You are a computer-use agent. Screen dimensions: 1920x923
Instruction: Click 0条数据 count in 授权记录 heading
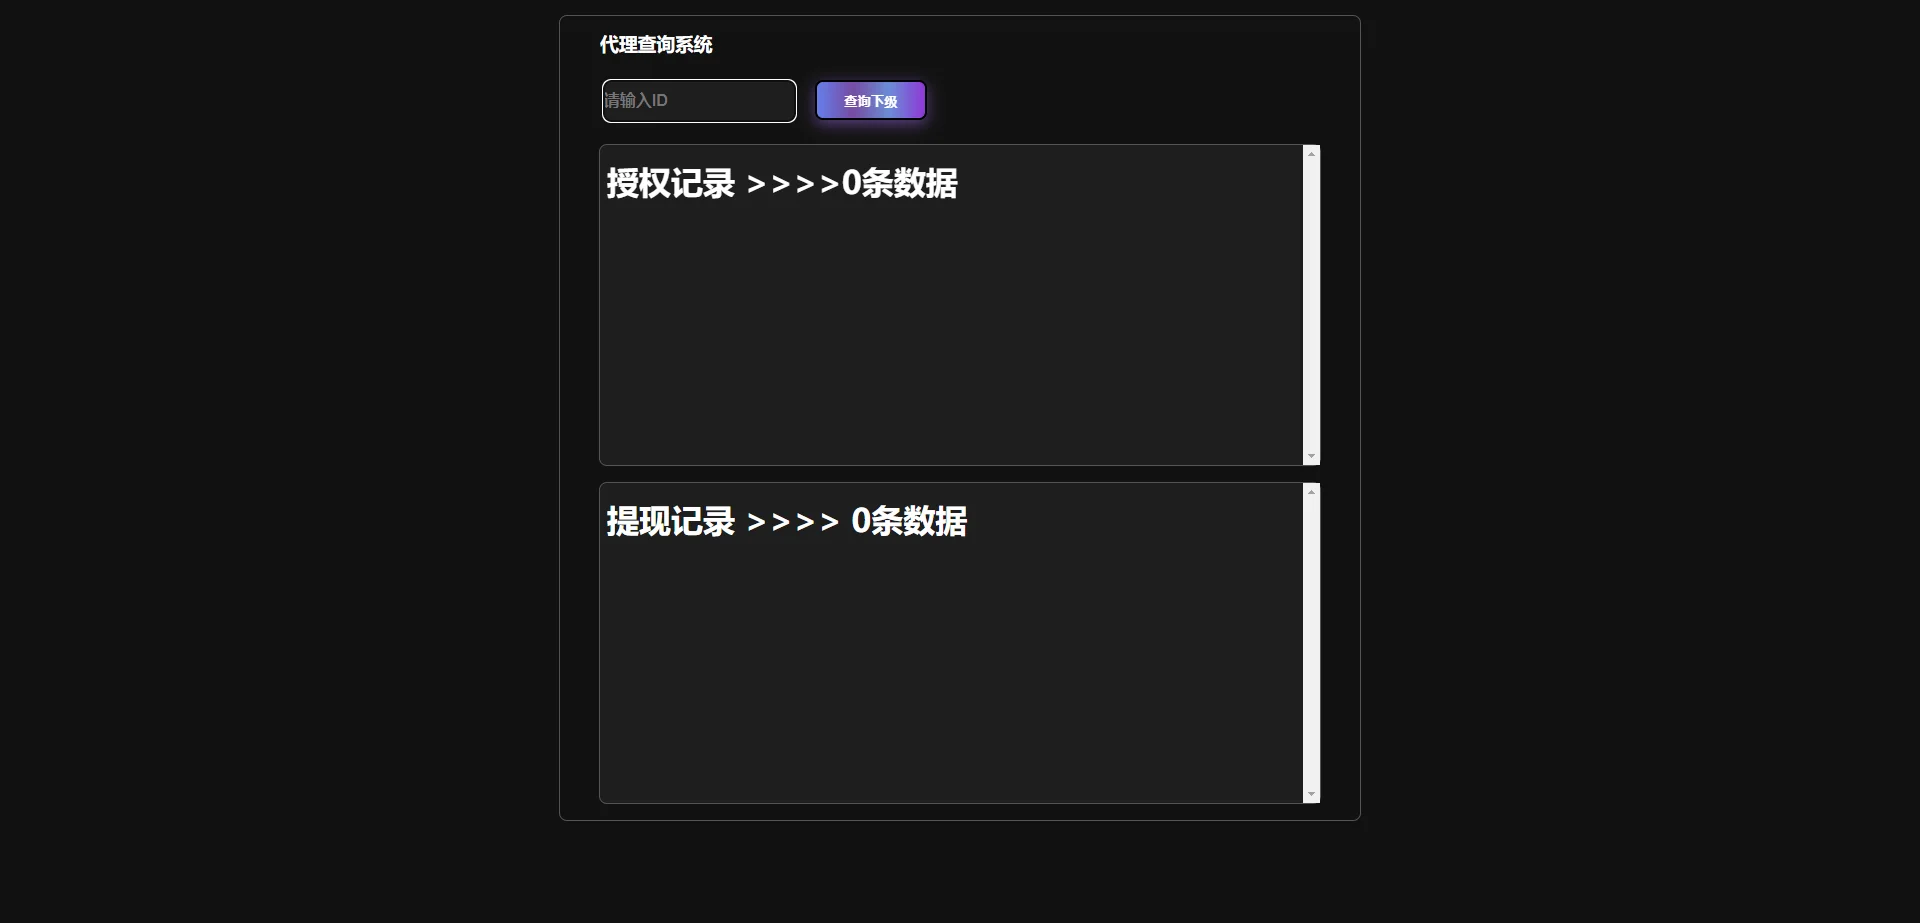(x=900, y=184)
